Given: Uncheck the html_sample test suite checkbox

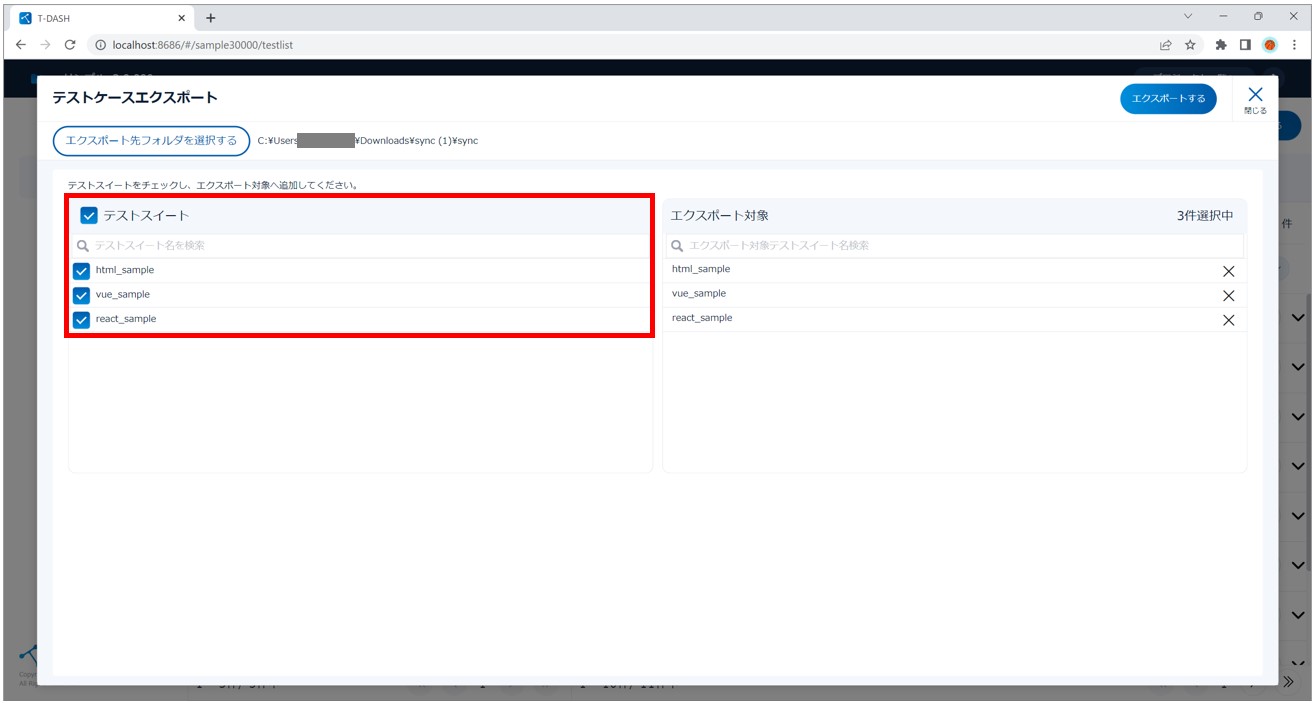Looking at the screenshot, I should 82,271.
